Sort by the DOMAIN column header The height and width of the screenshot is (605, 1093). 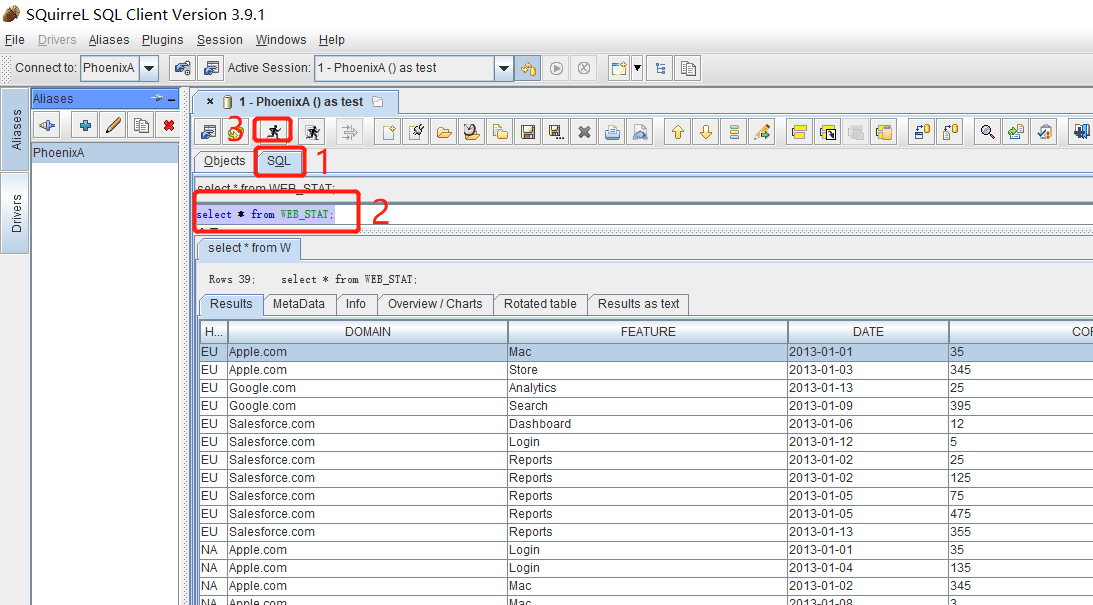point(368,332)
